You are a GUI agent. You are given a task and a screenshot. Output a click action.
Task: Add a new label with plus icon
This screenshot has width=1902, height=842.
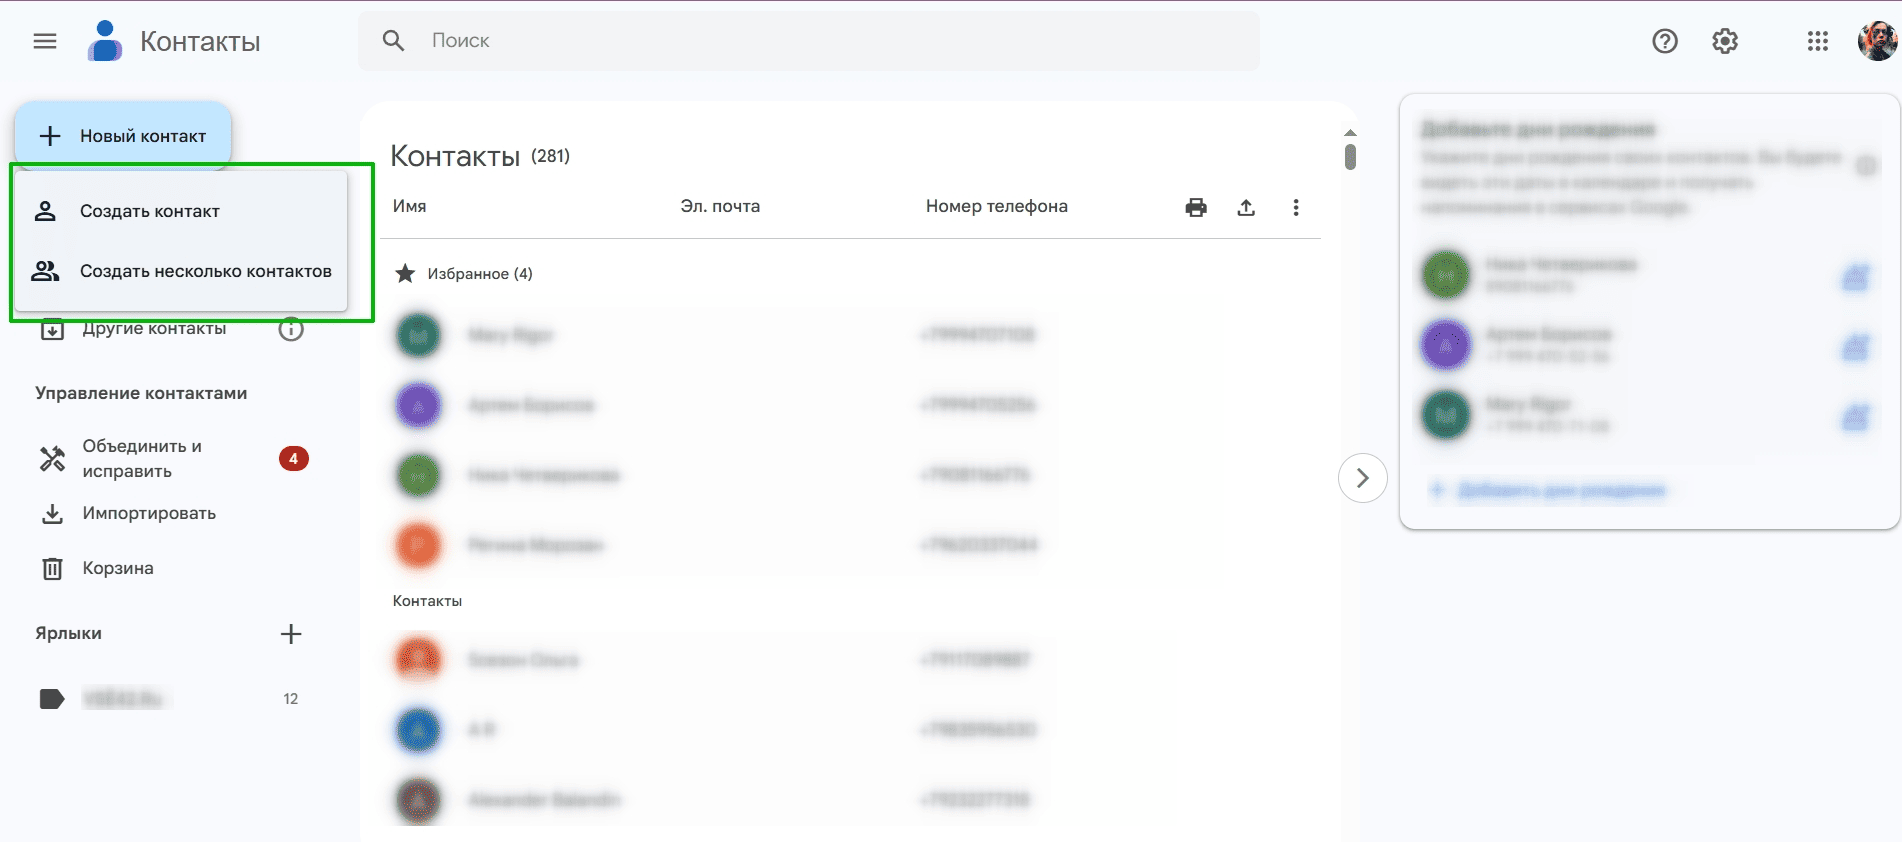click(x=291, y=634)
